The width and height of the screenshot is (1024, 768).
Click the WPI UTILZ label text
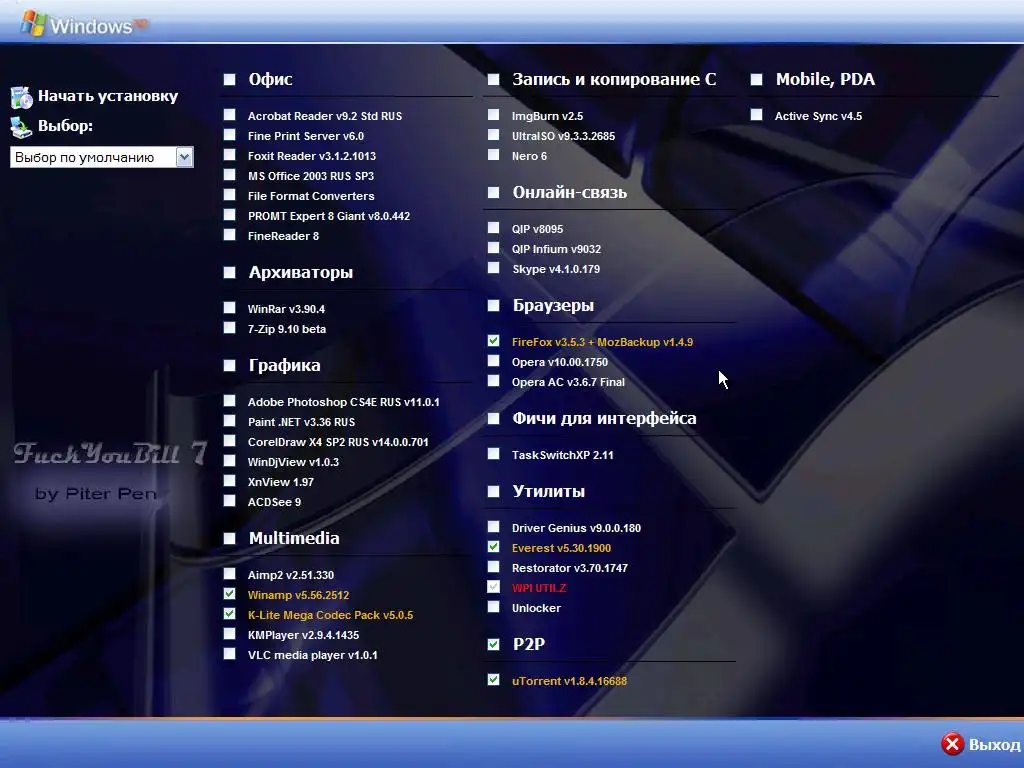(539, 588)
